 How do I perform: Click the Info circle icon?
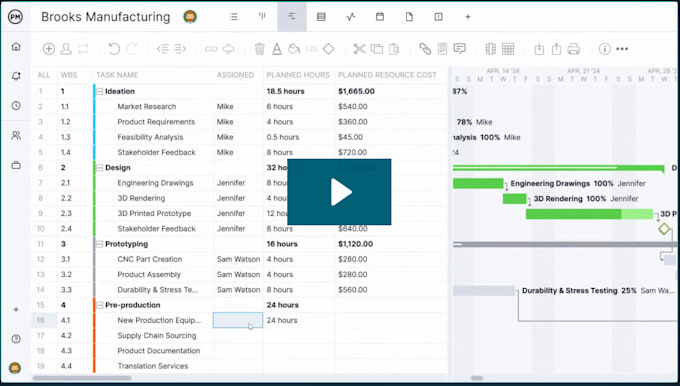(x=605, y=49)
